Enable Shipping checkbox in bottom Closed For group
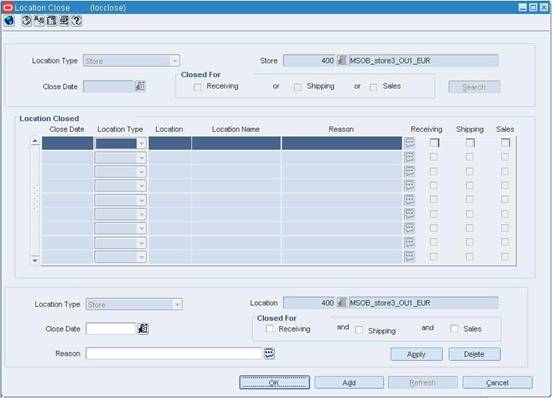552x398 pixels. click(359, 330)
